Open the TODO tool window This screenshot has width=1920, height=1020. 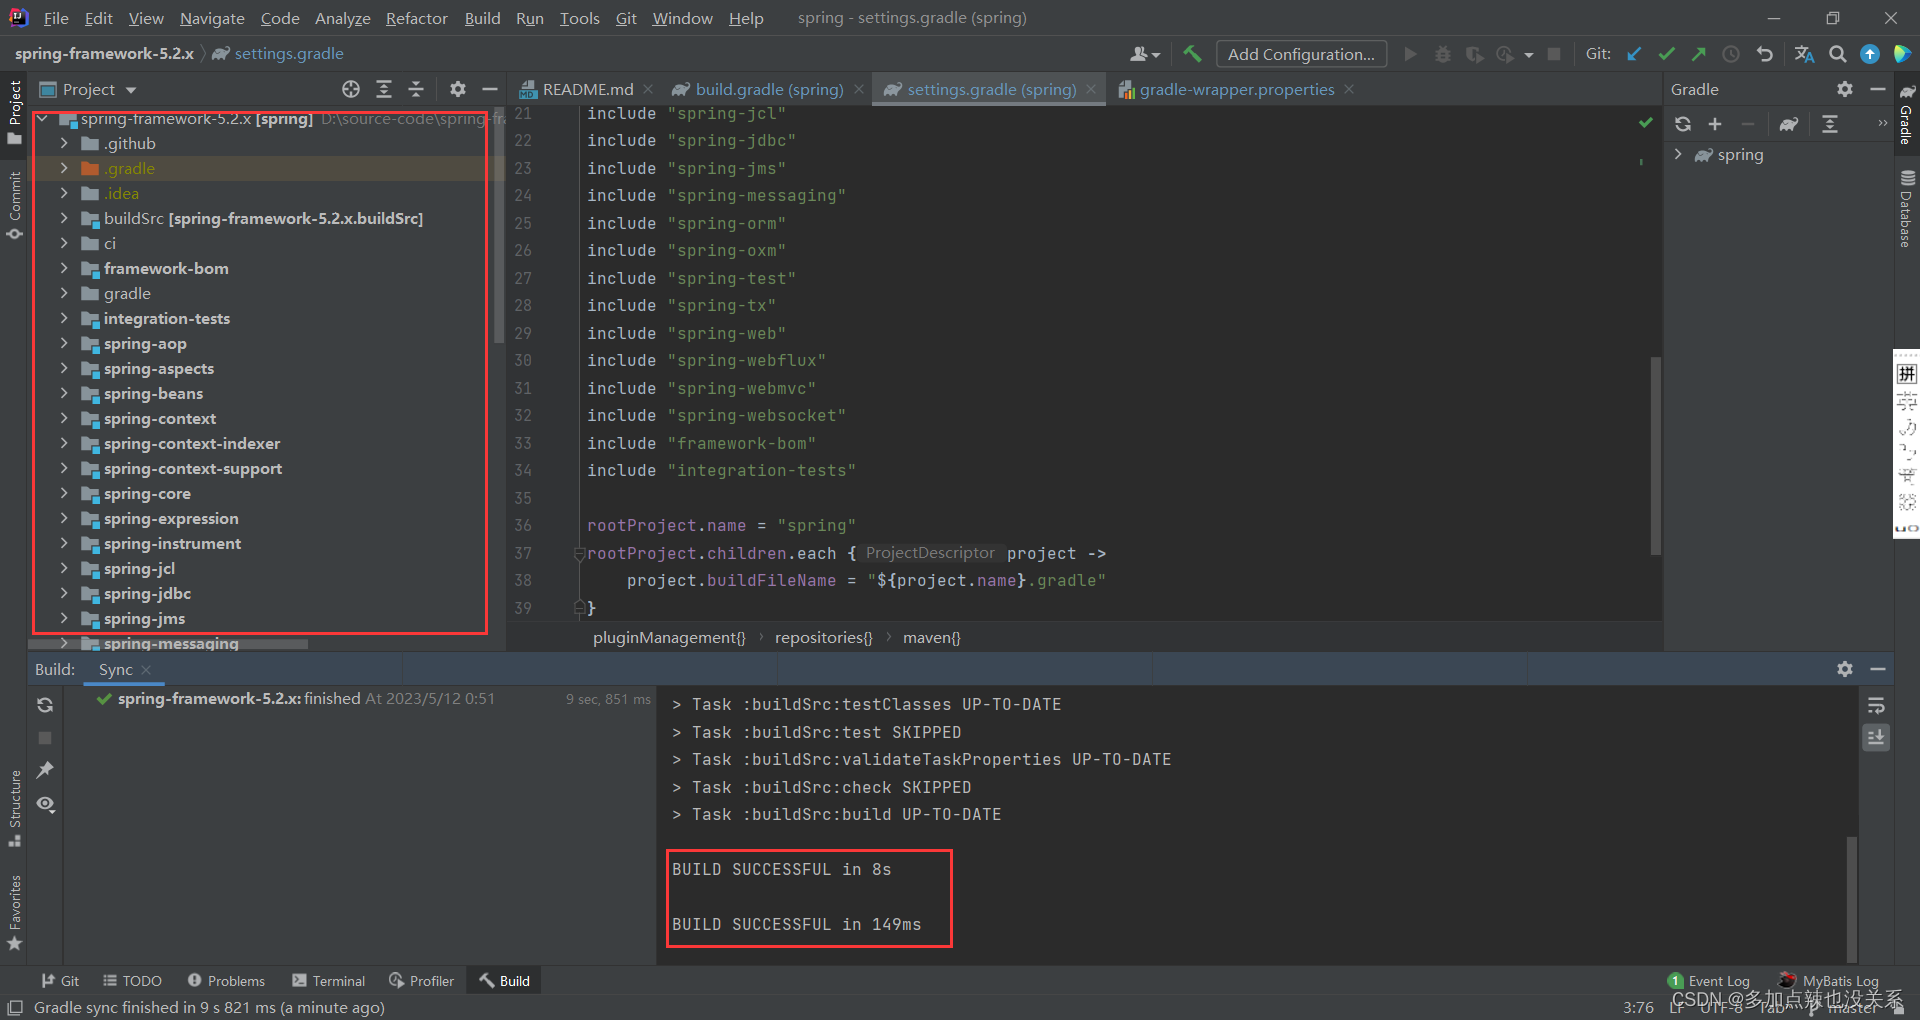(x=132, y=981)
